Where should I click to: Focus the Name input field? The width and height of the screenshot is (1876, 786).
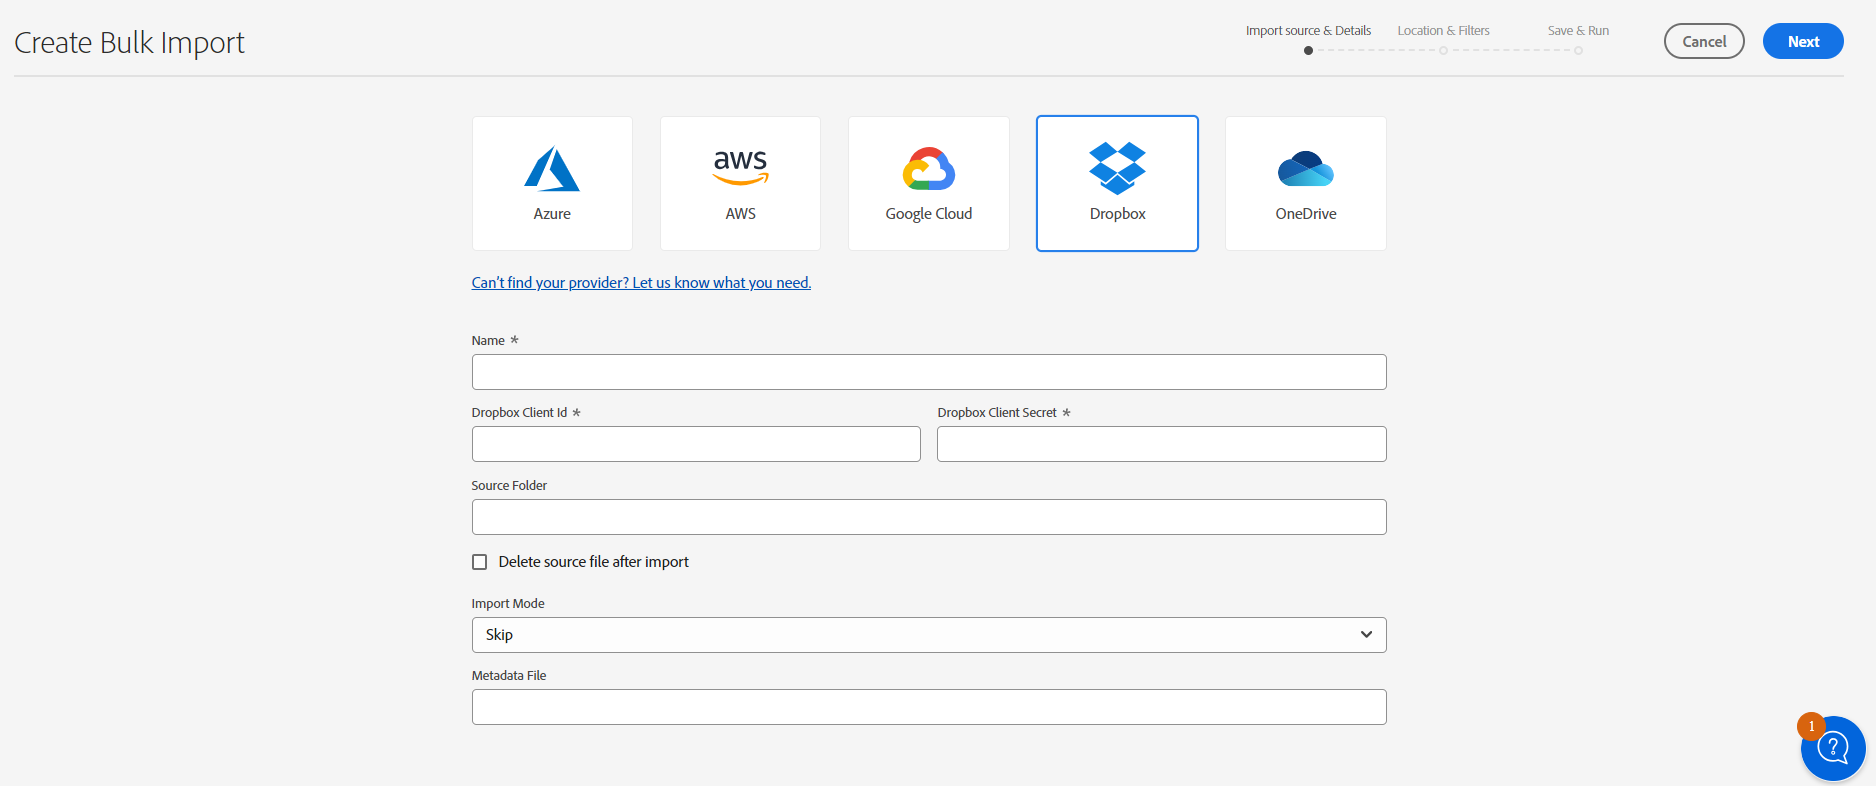coord(928,372)
